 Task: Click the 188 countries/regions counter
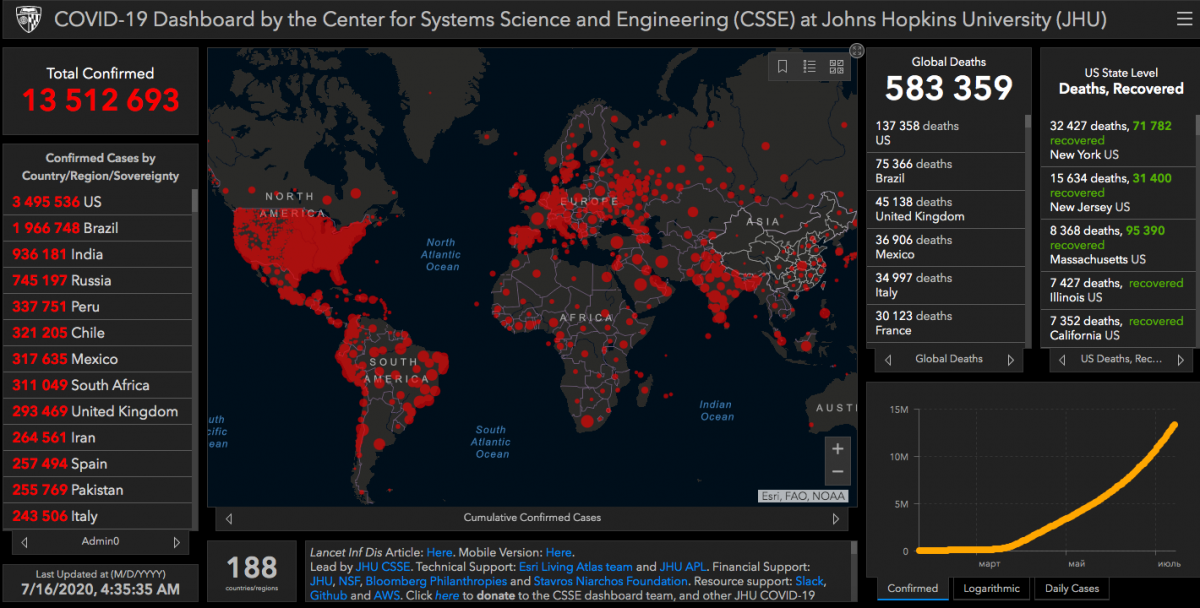coord(252,573)
